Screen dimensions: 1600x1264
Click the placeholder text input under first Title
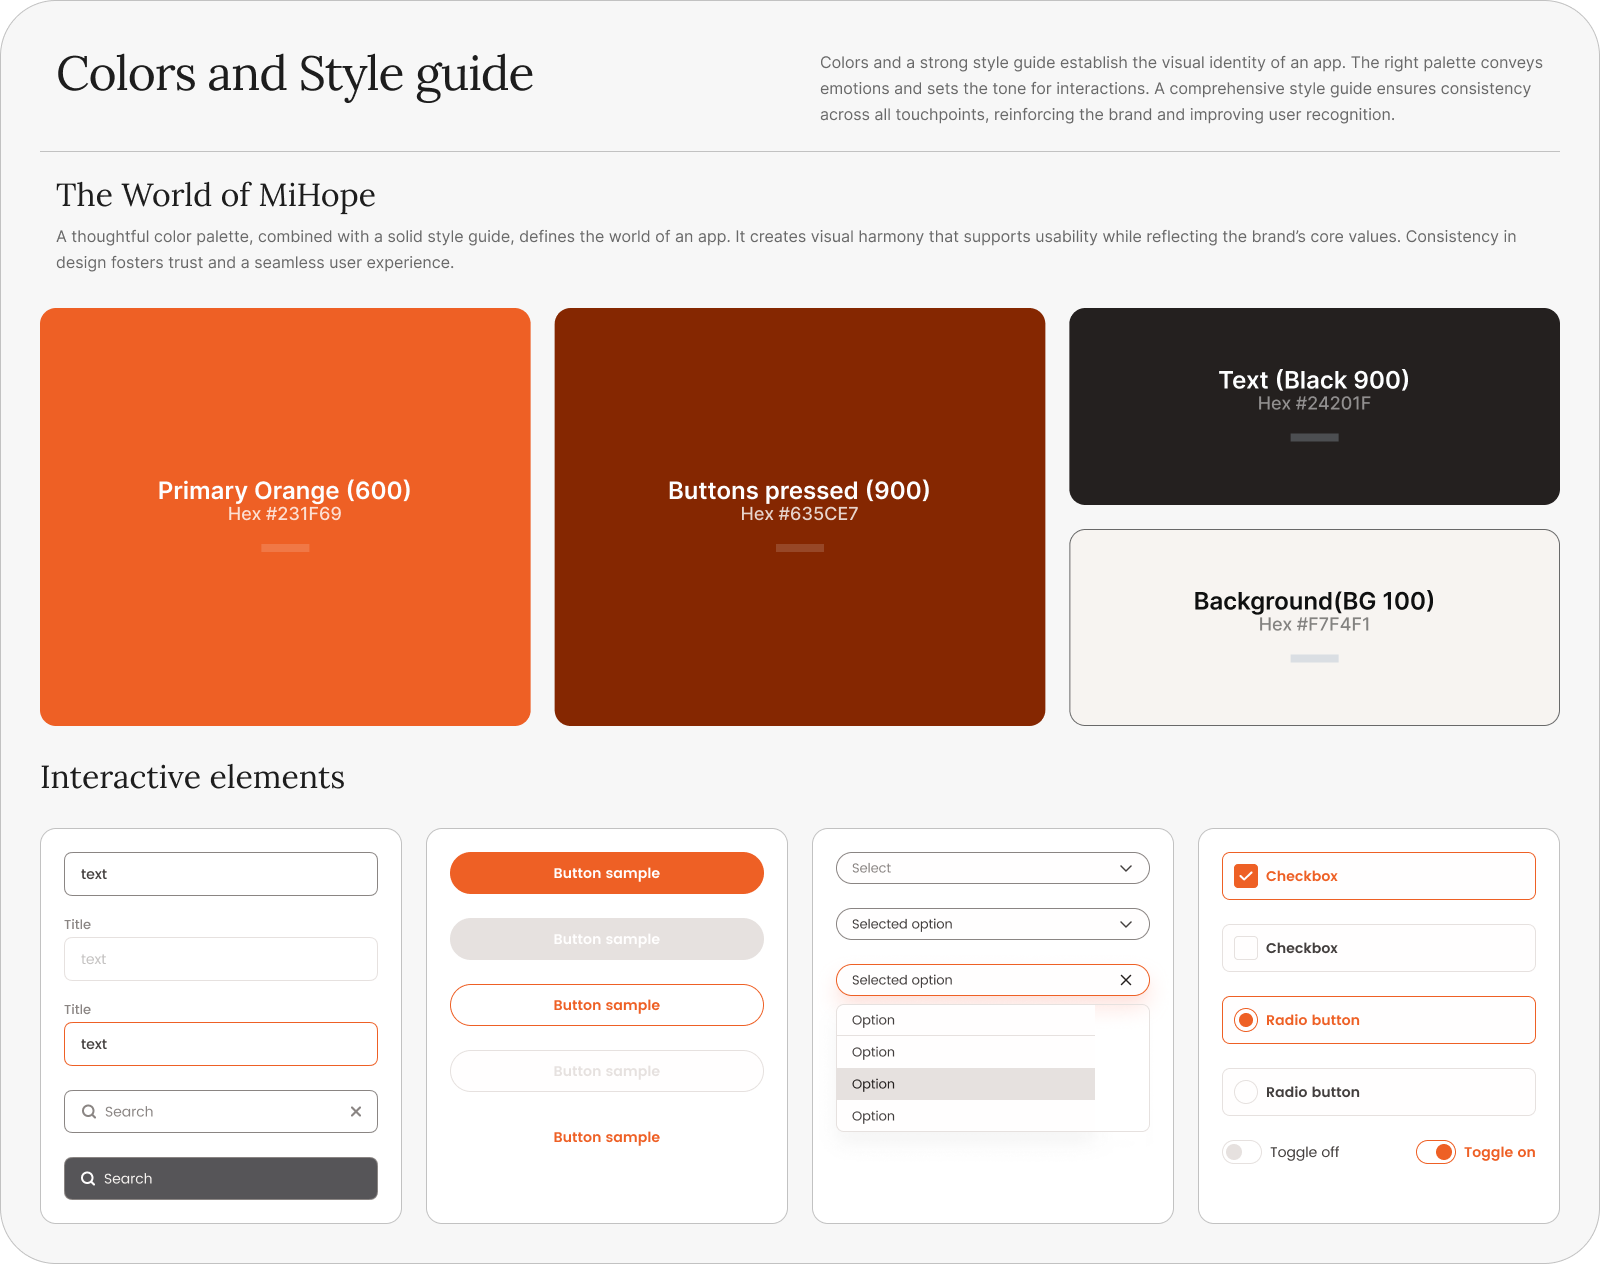pos(221,959)
